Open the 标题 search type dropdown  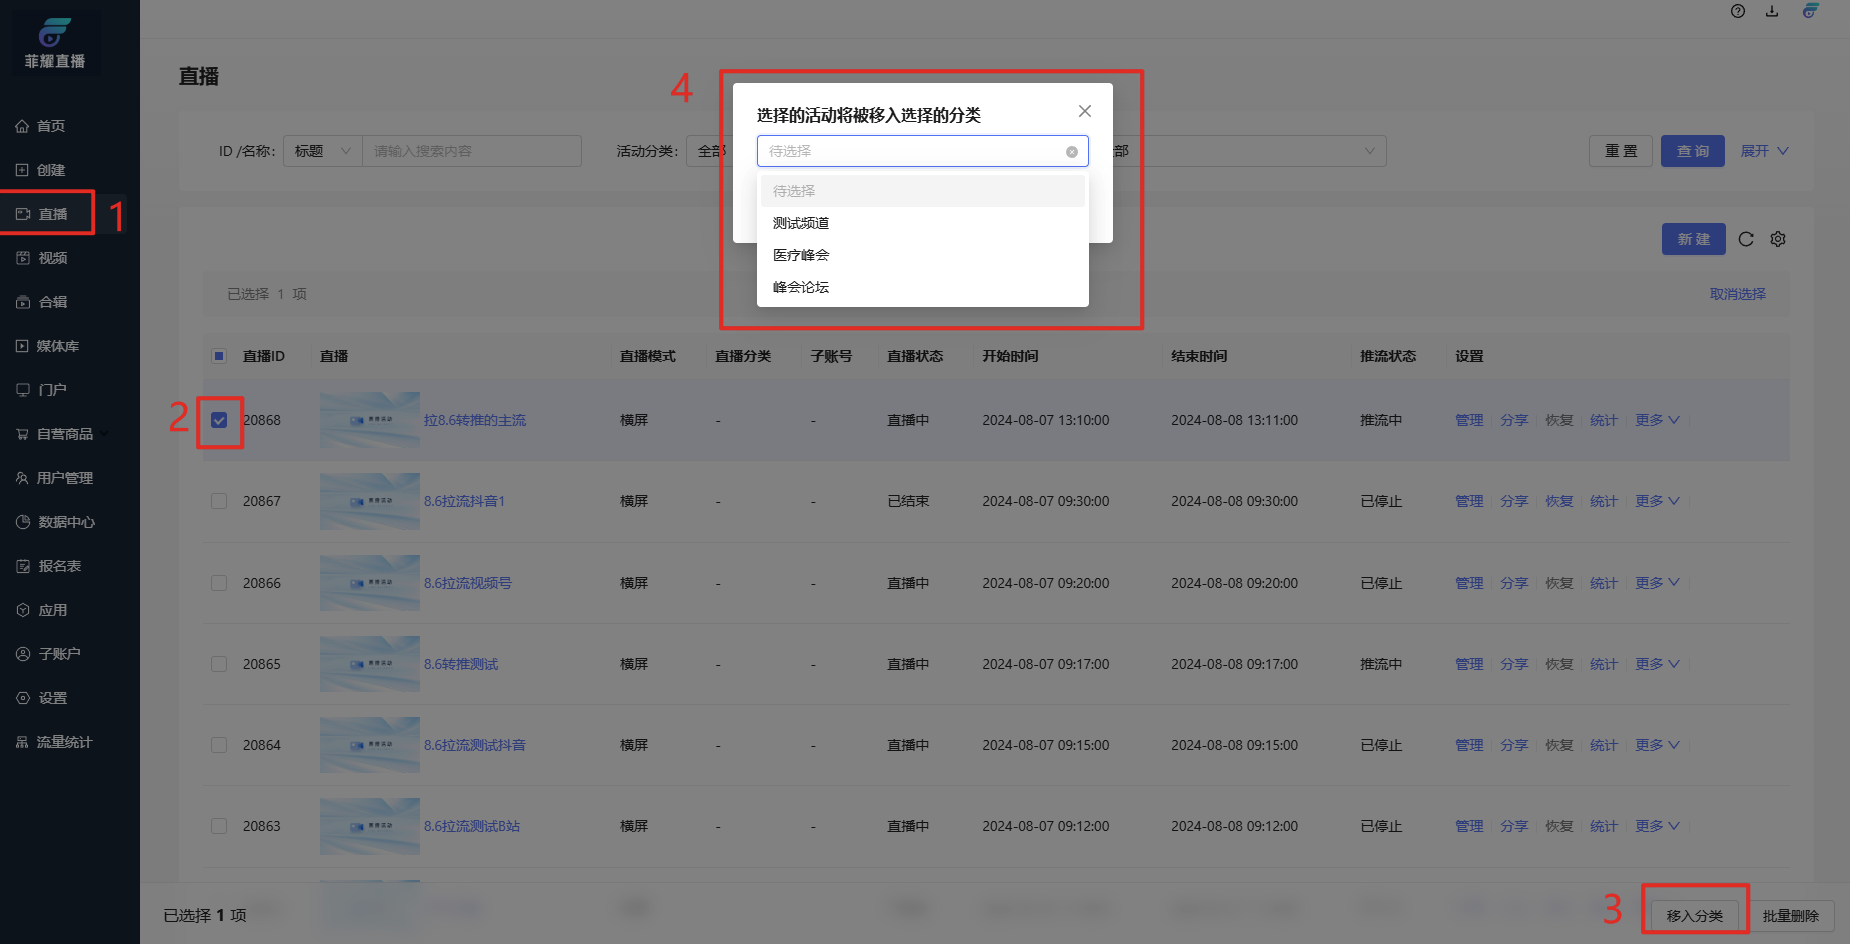pos(322,151)
